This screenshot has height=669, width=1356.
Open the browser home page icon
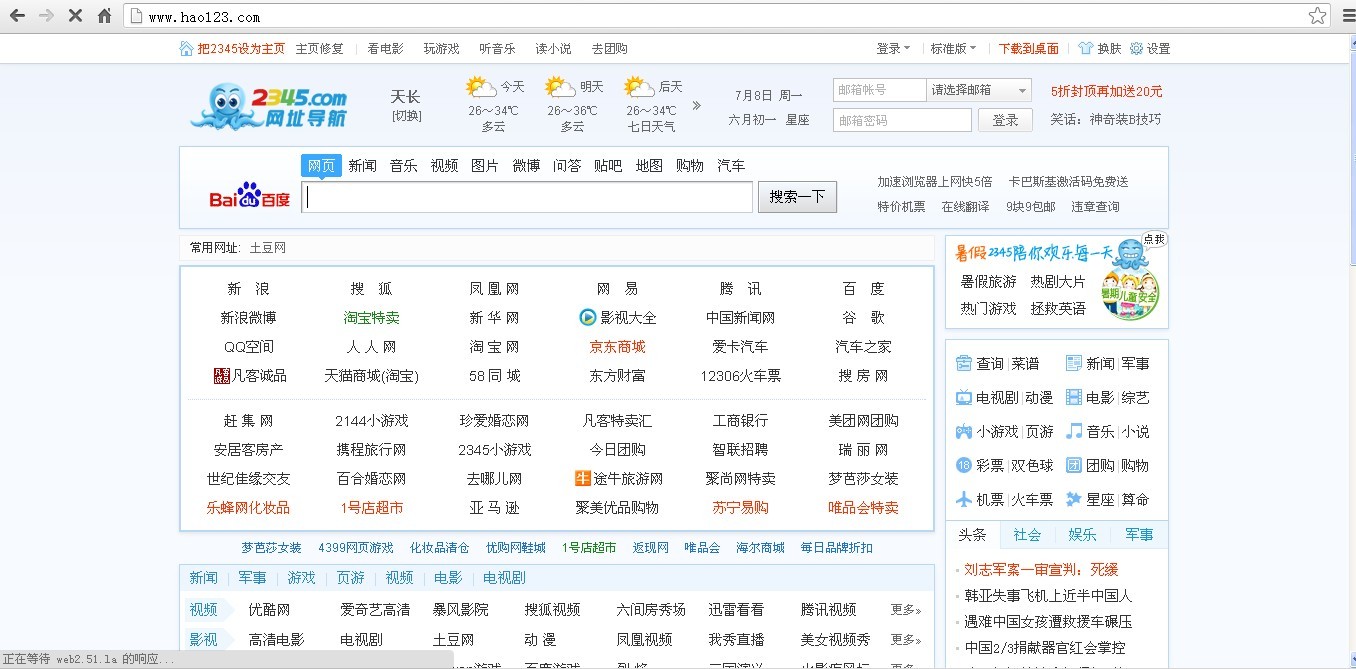click(104, 16)
